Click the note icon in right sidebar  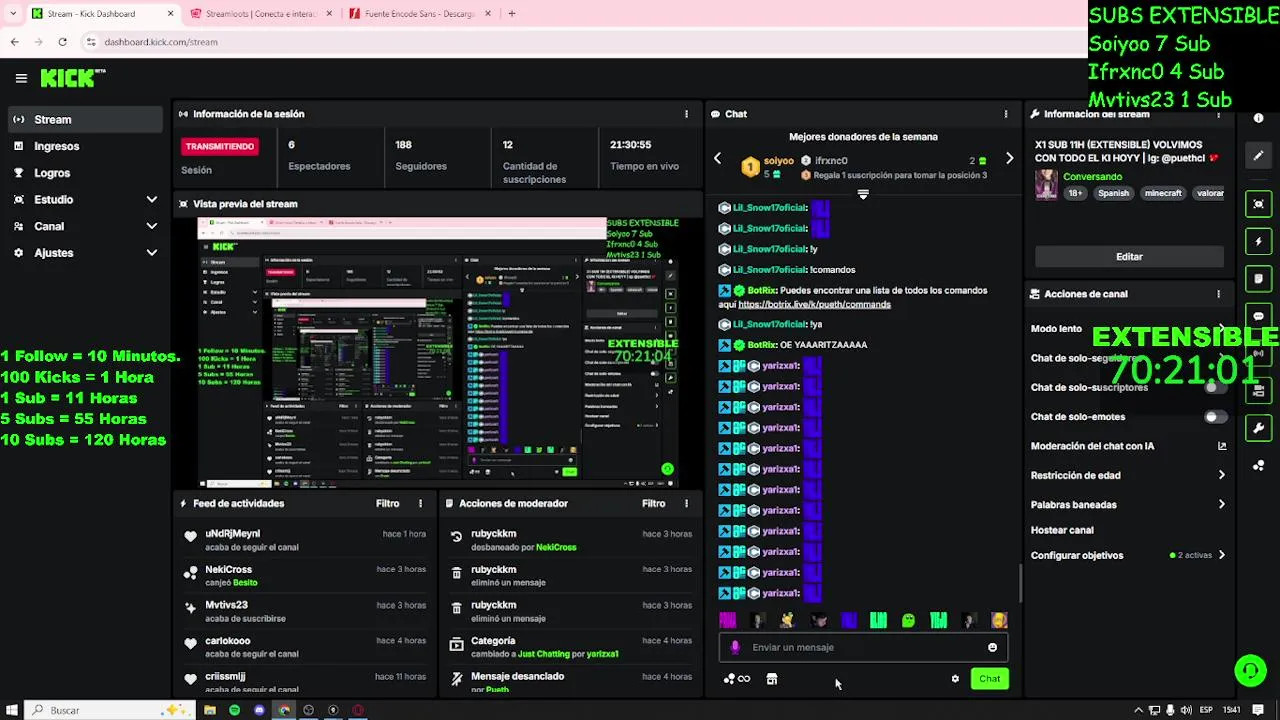click(1258, 278)
